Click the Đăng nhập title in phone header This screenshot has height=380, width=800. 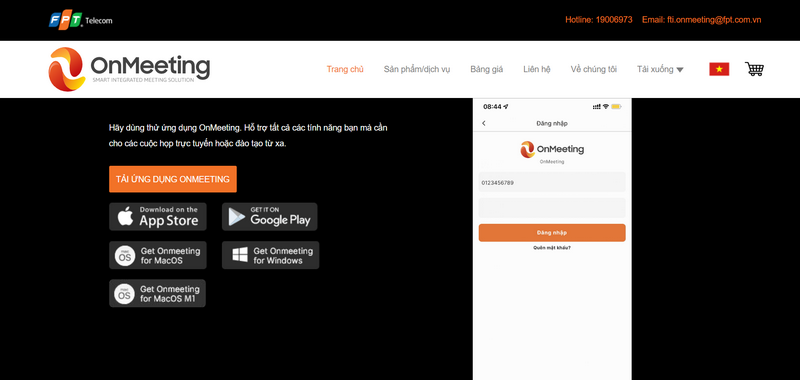[x=552, y=123]
